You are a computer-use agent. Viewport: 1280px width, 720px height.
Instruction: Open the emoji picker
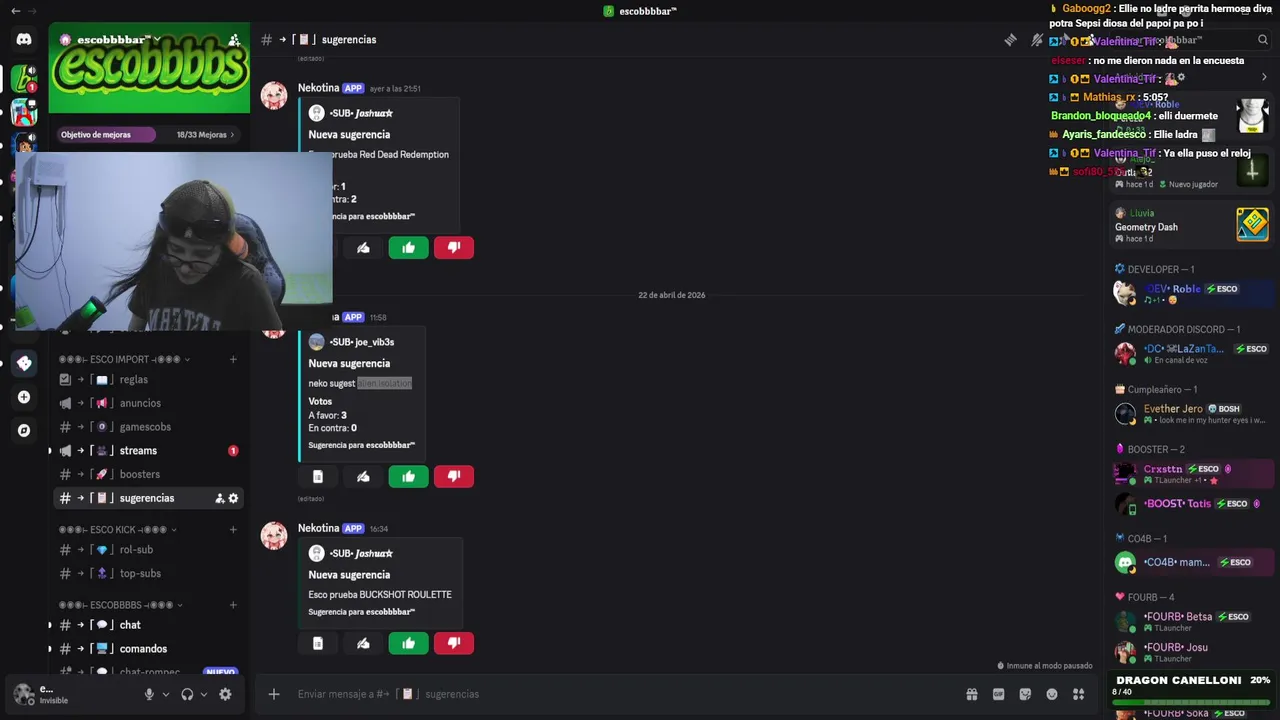(x=1052, y=694)
